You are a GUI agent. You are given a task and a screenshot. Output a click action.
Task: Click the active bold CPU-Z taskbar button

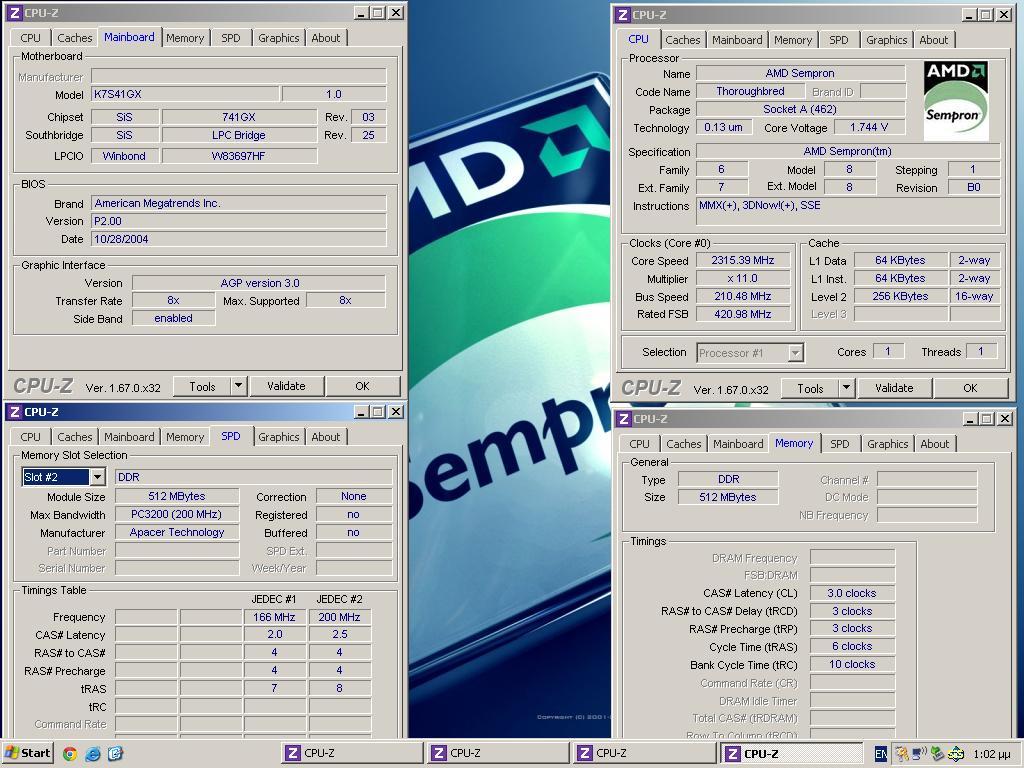tap(793, 754)
